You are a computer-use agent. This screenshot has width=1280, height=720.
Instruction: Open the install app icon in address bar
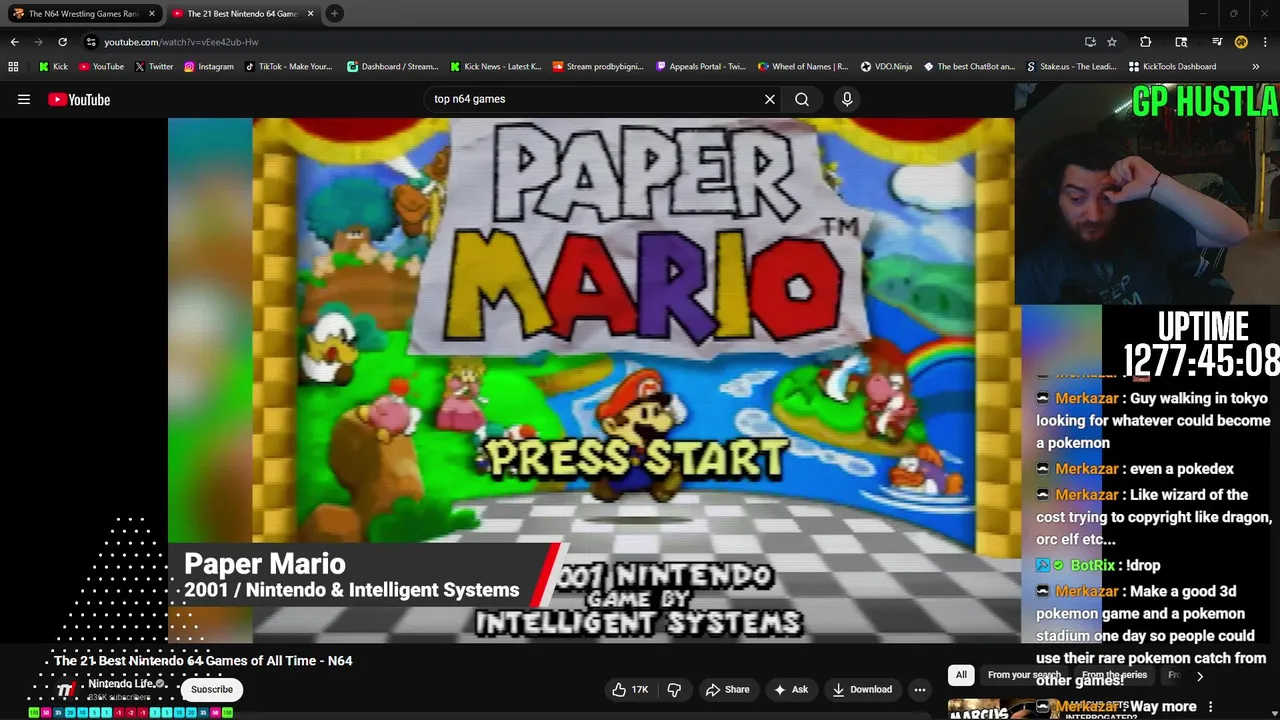(x=1090, y=42)
